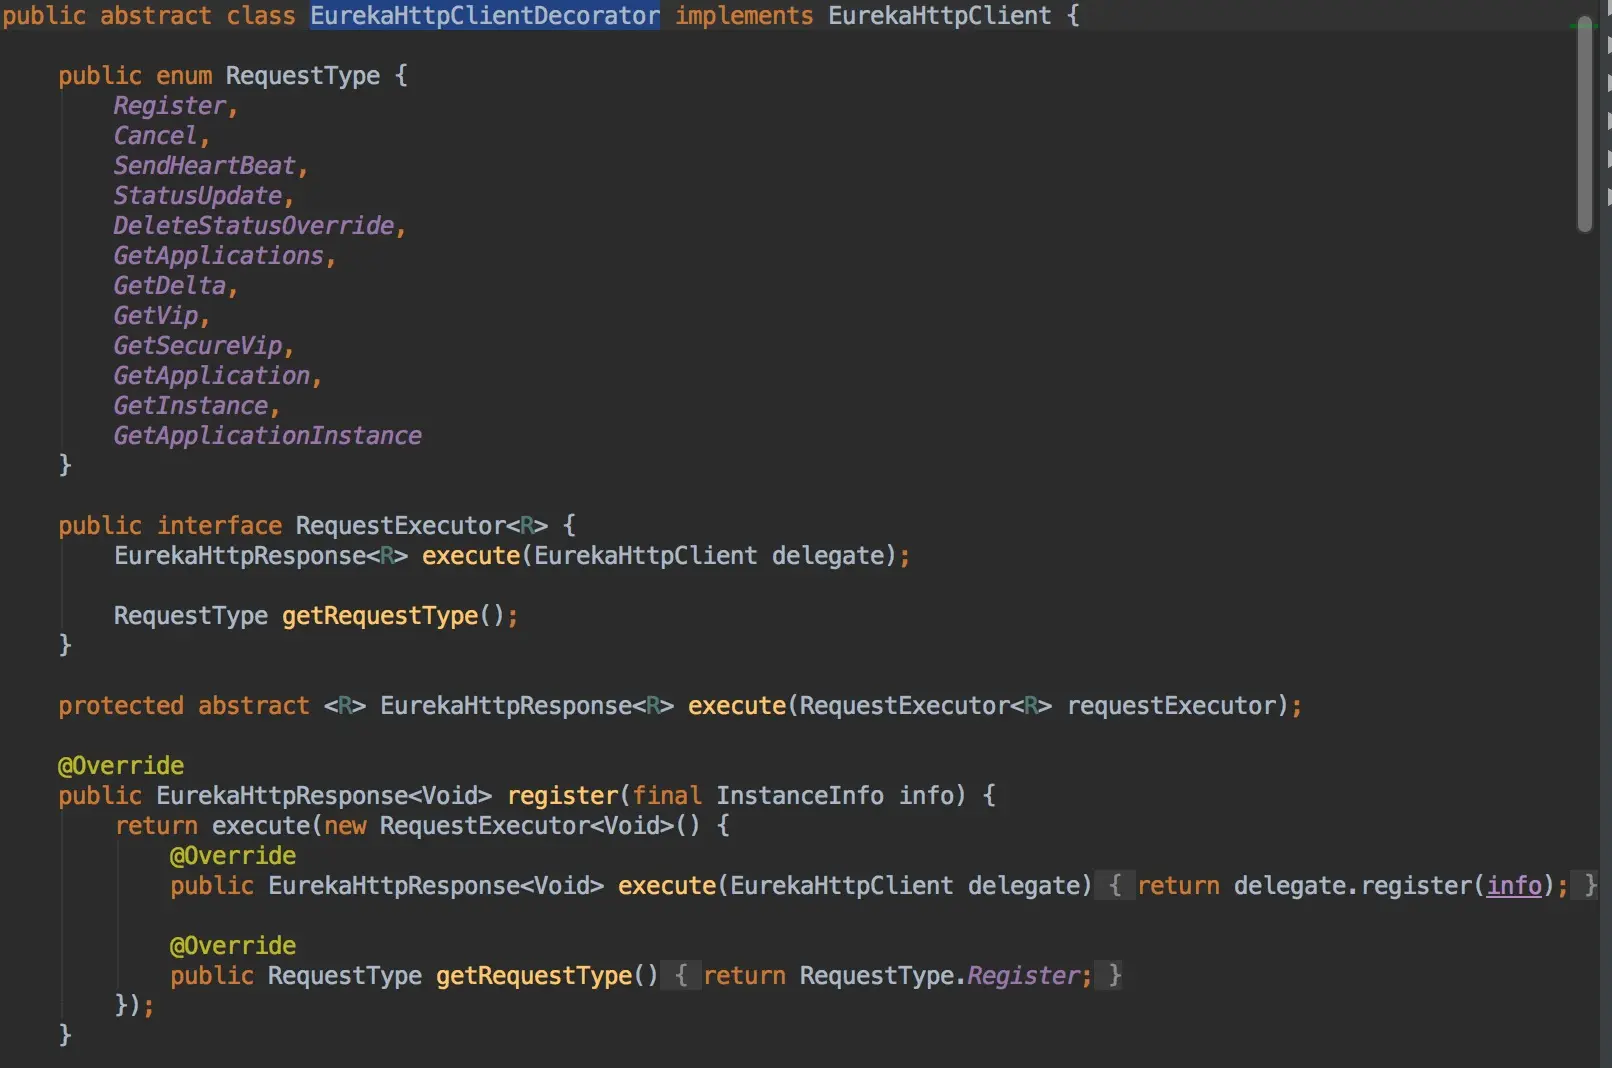Click the Cancel enum constant
The image size is (1612, 1068).
click(155, 136)
